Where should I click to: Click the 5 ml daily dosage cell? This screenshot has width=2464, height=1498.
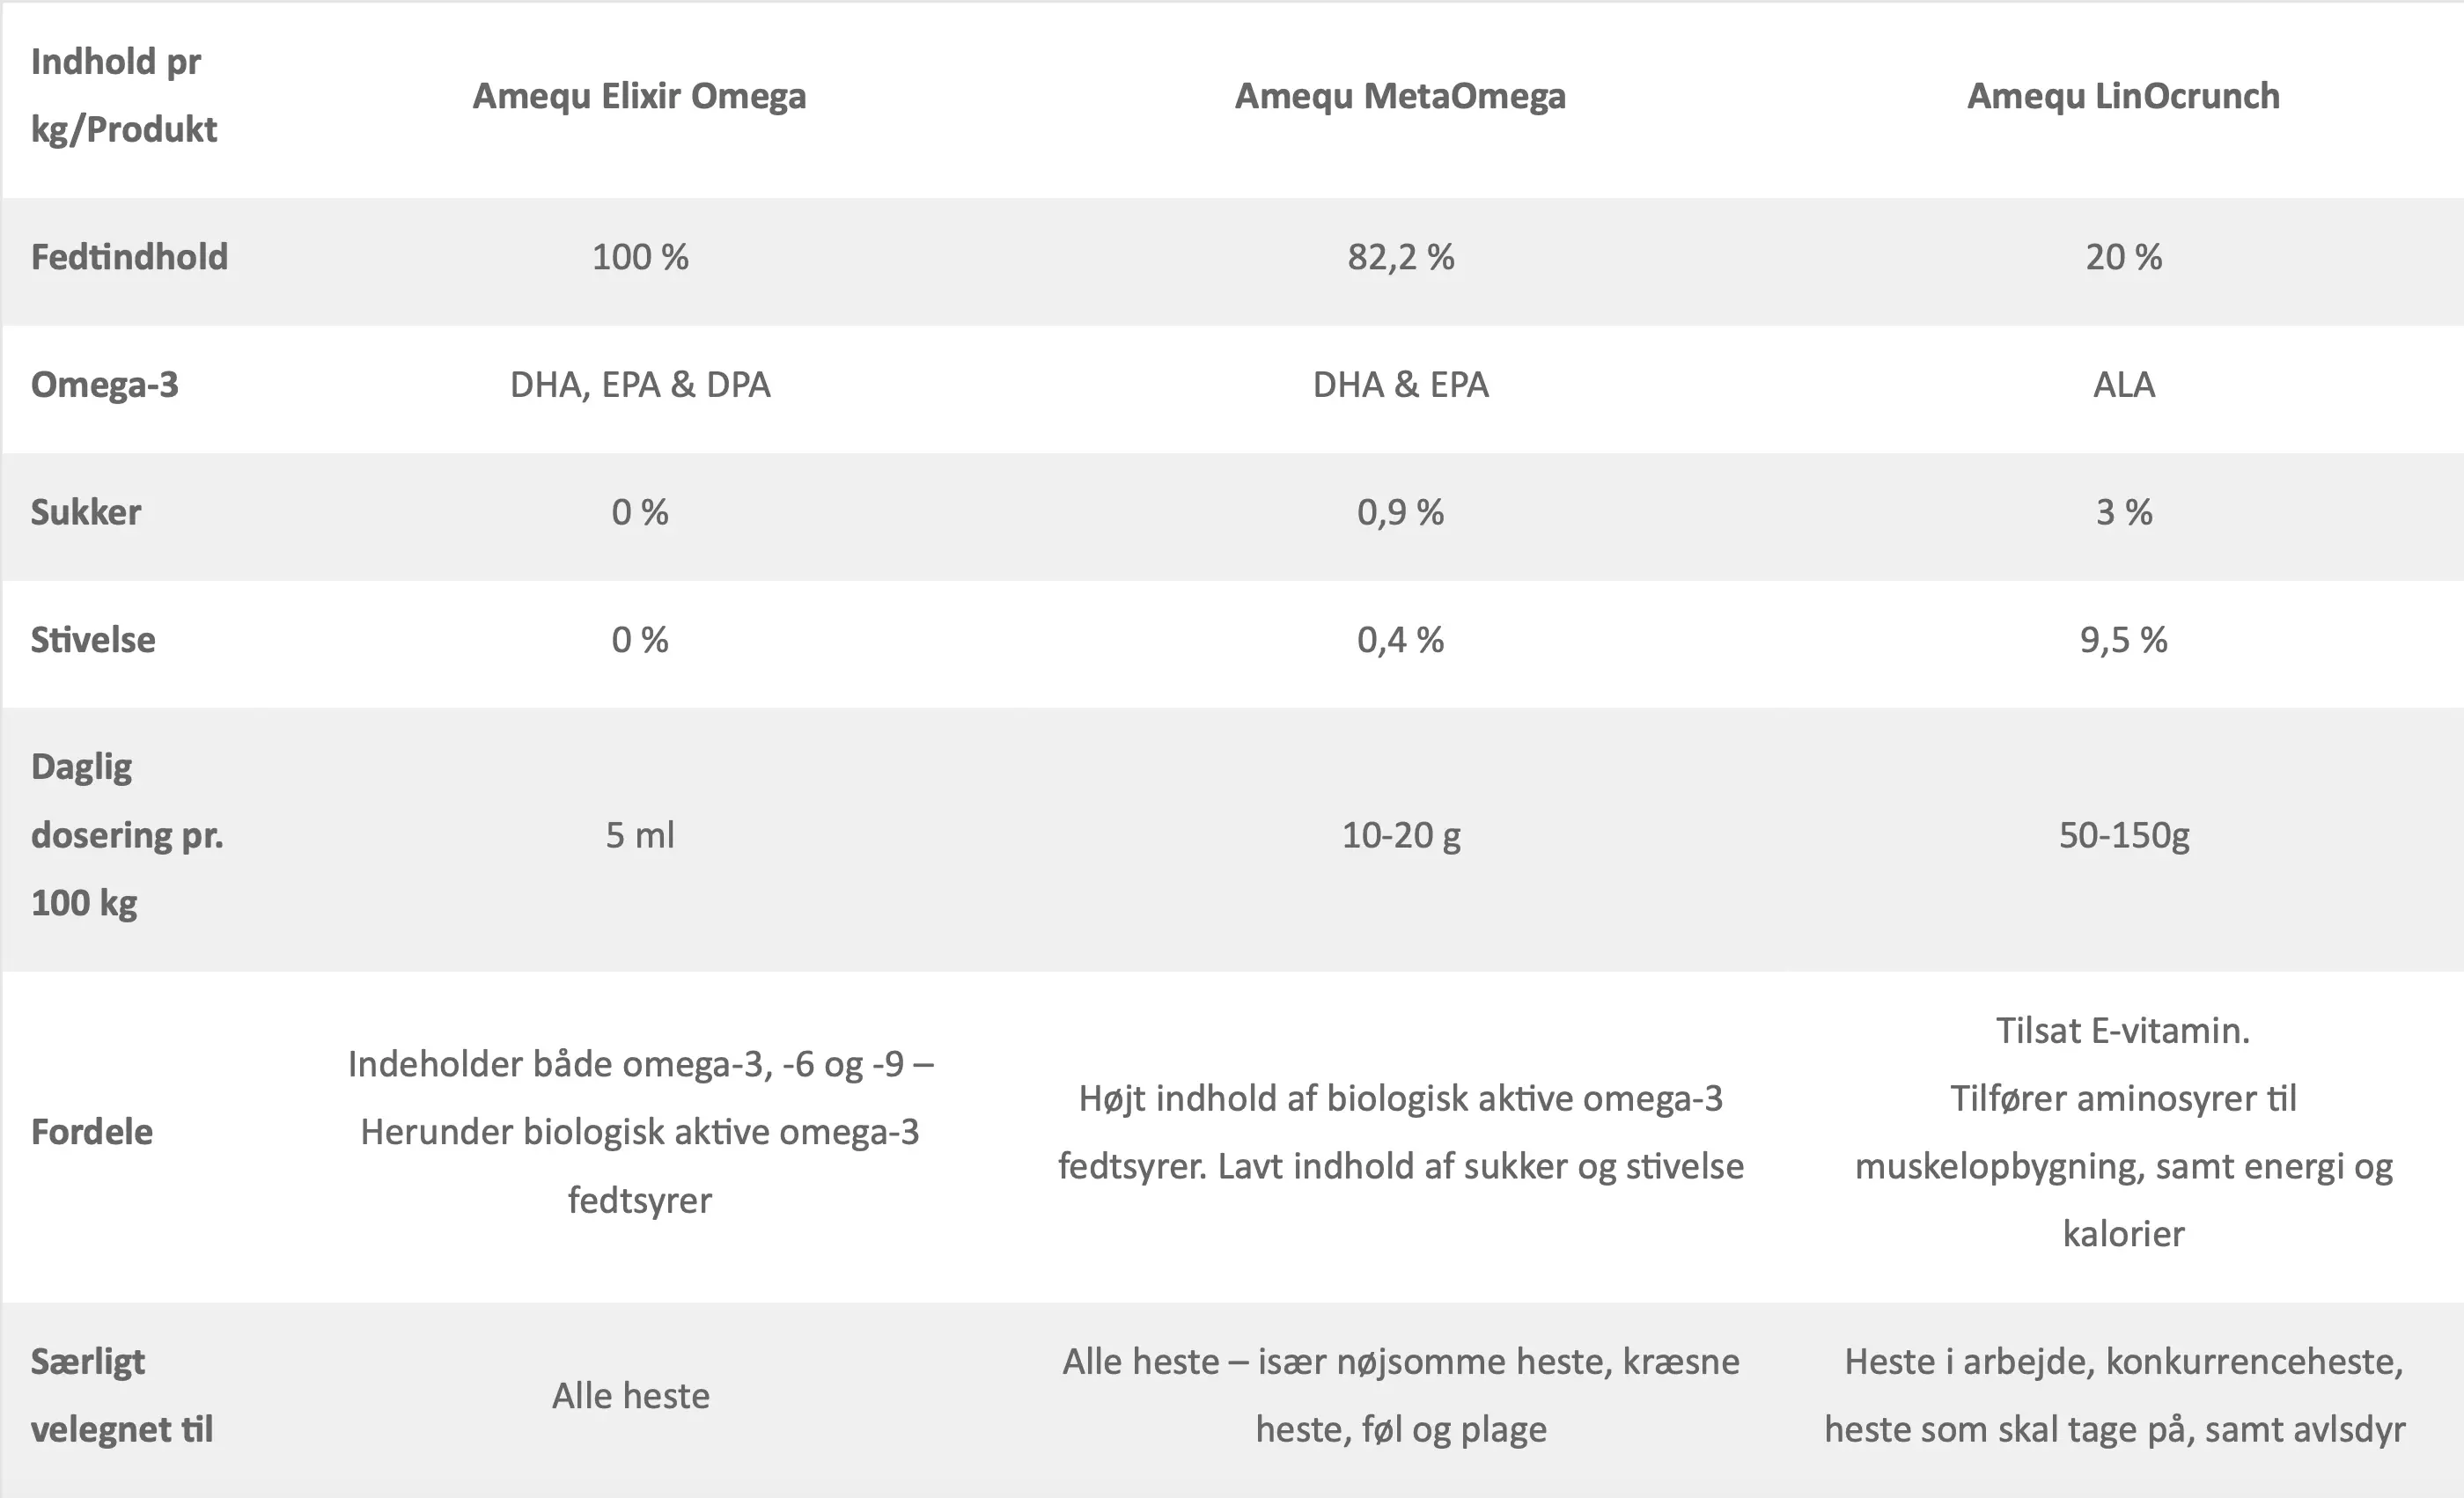[x=640, y=835]
